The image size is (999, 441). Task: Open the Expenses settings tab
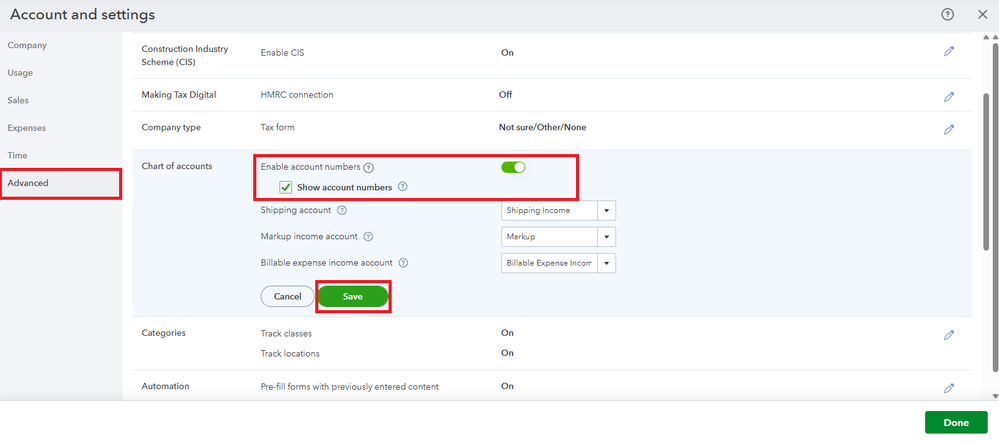pos(27,128)
